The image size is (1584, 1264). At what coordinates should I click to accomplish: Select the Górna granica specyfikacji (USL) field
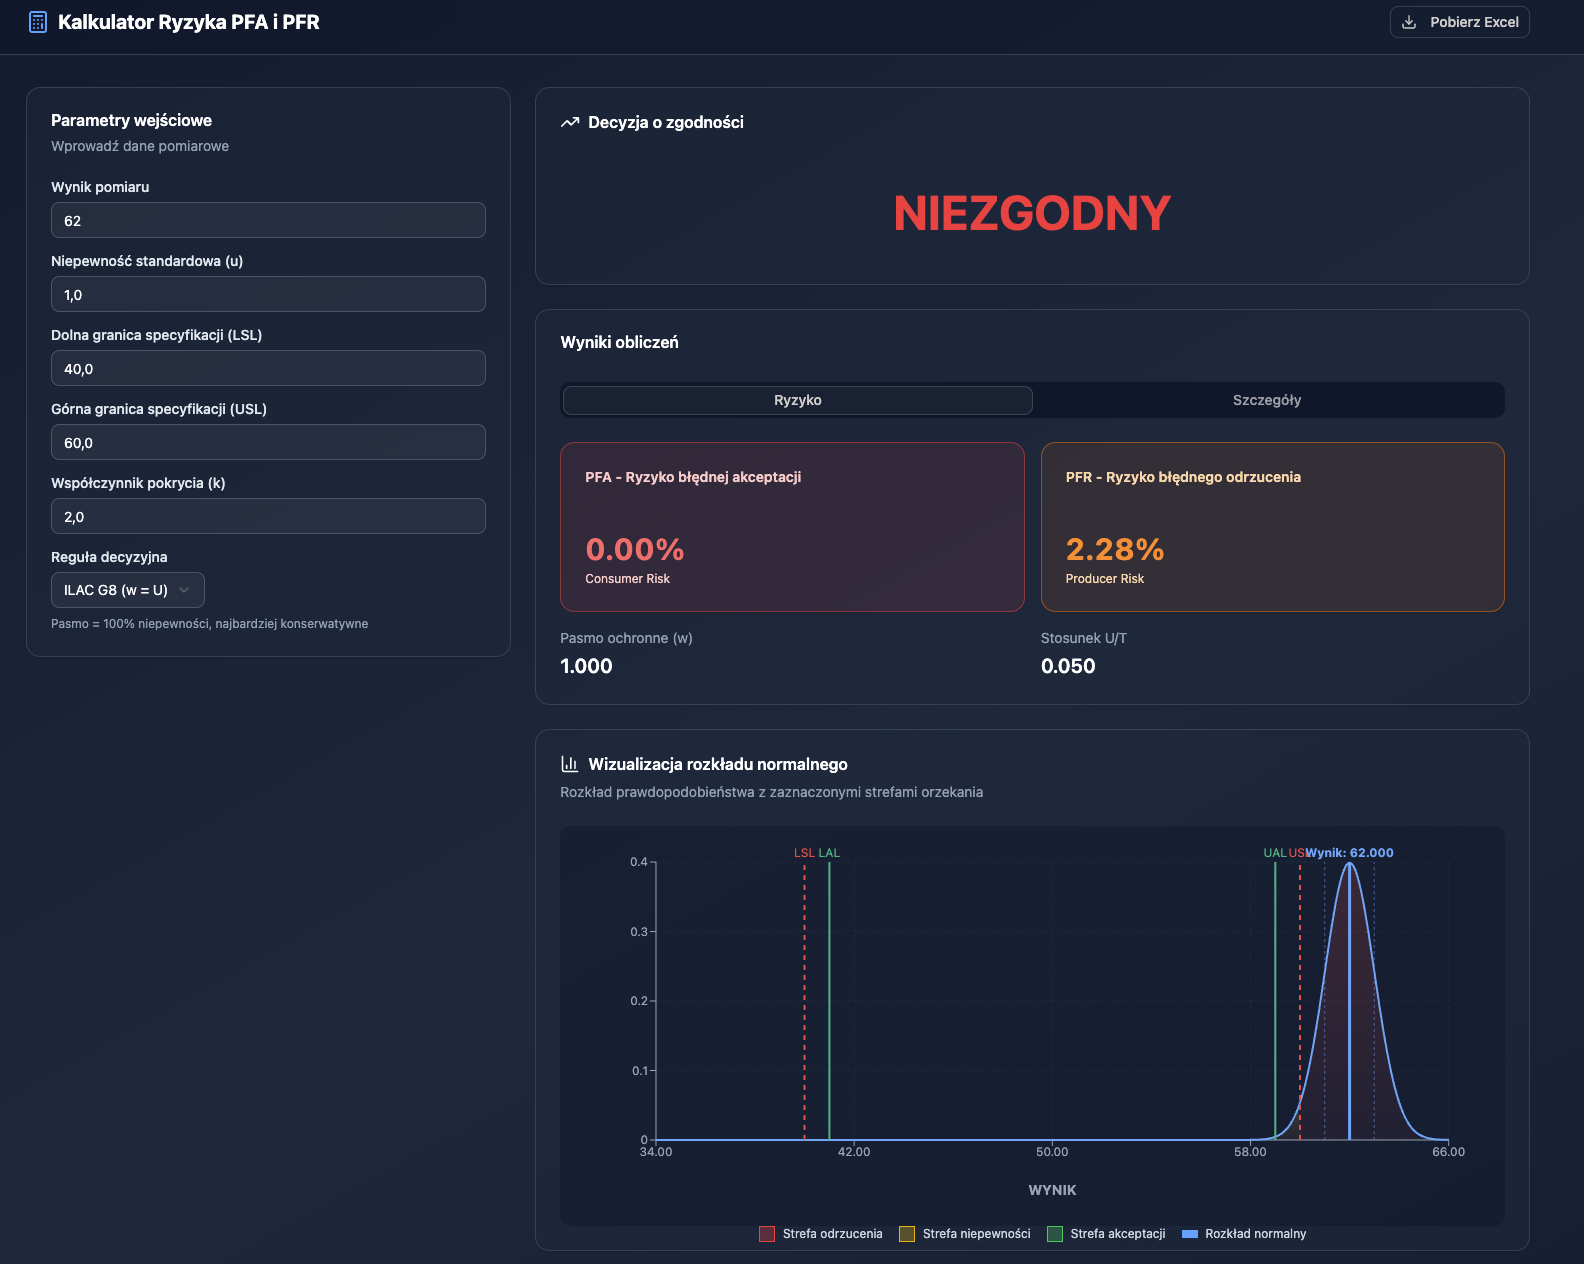pyautogui.click(x=268, y=442)
